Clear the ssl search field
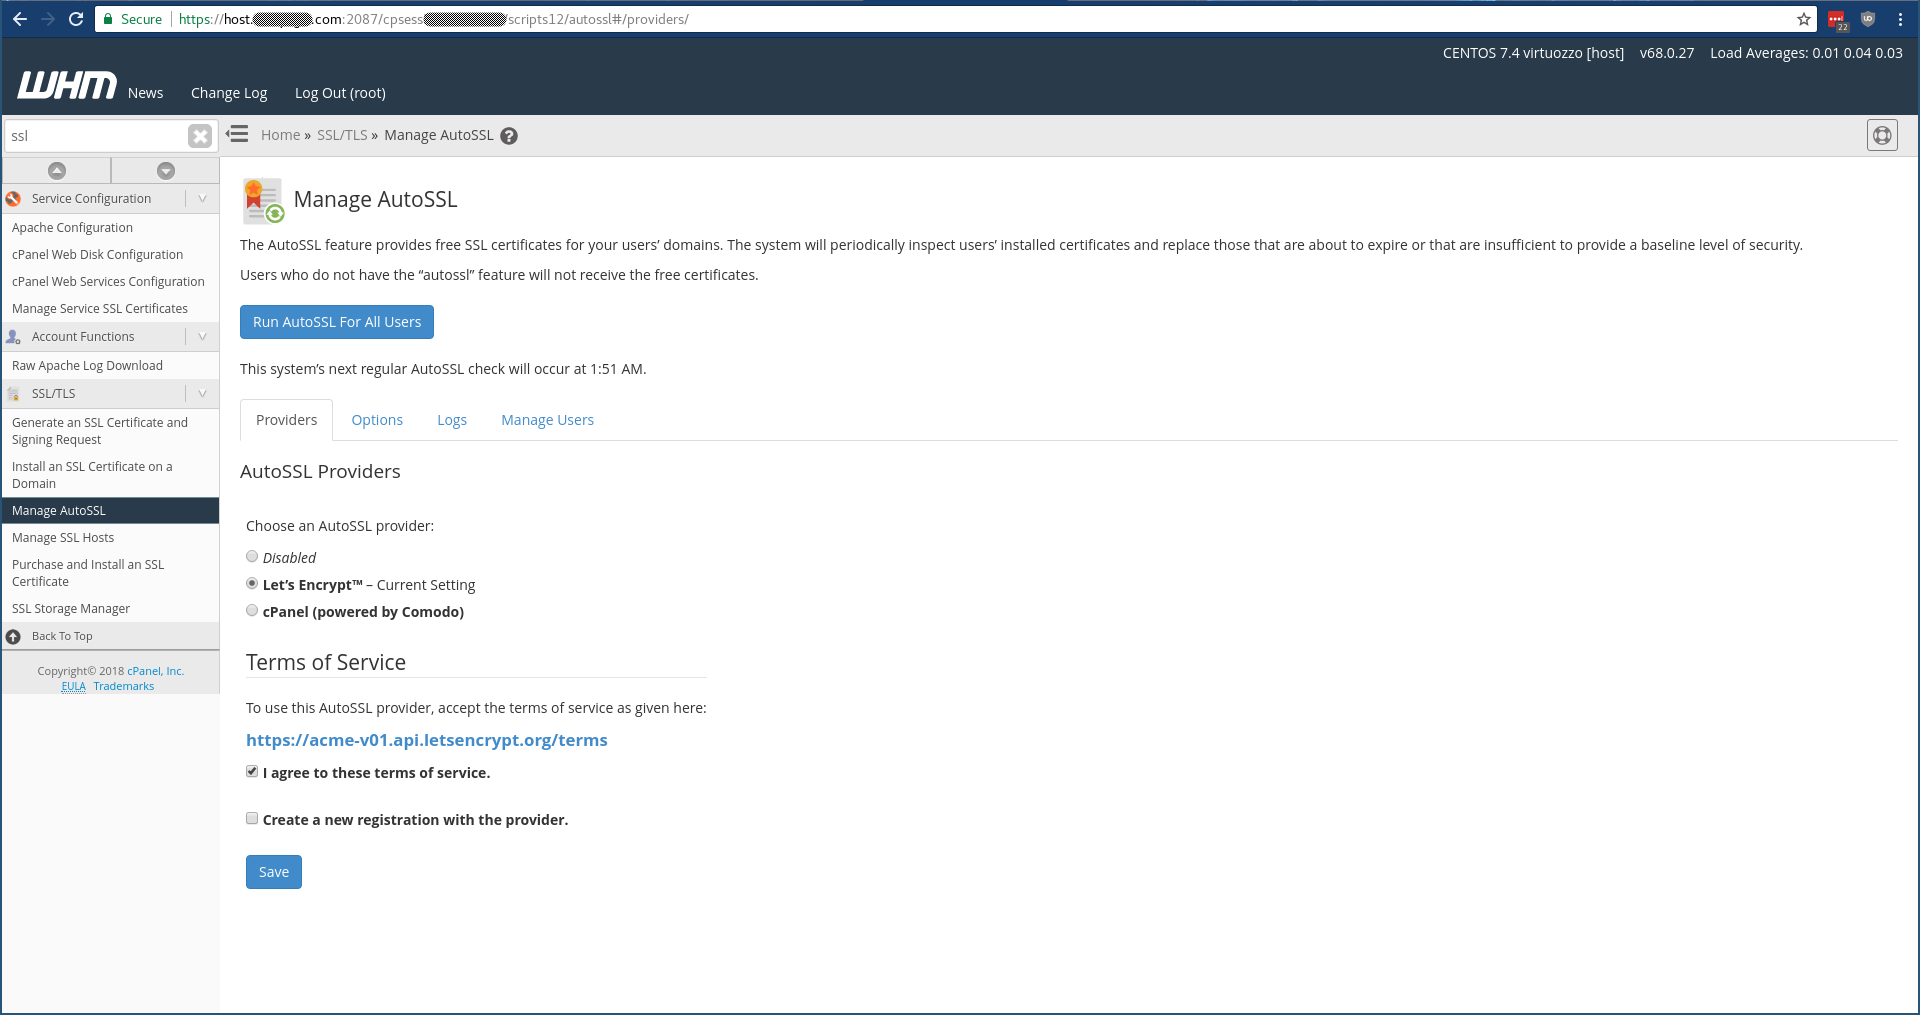1920x1015 pixels. [200, 136]
